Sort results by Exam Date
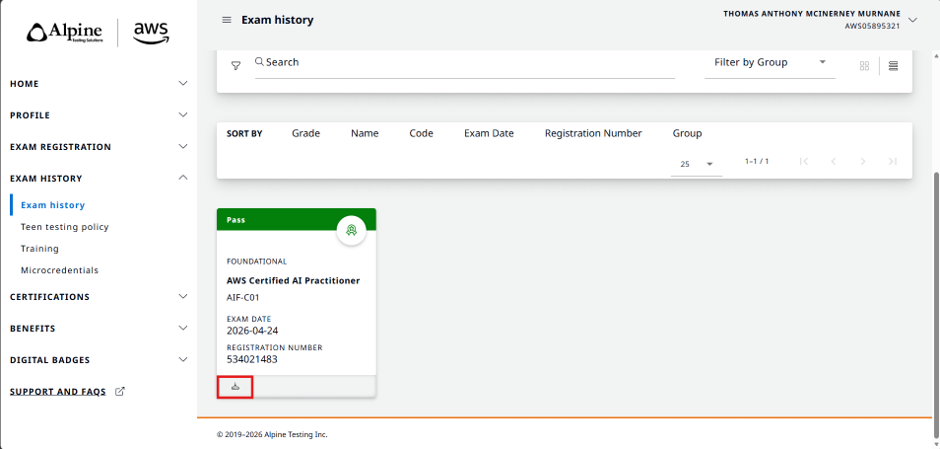Viewport: 940px width, 449px height. coord(489,133)
